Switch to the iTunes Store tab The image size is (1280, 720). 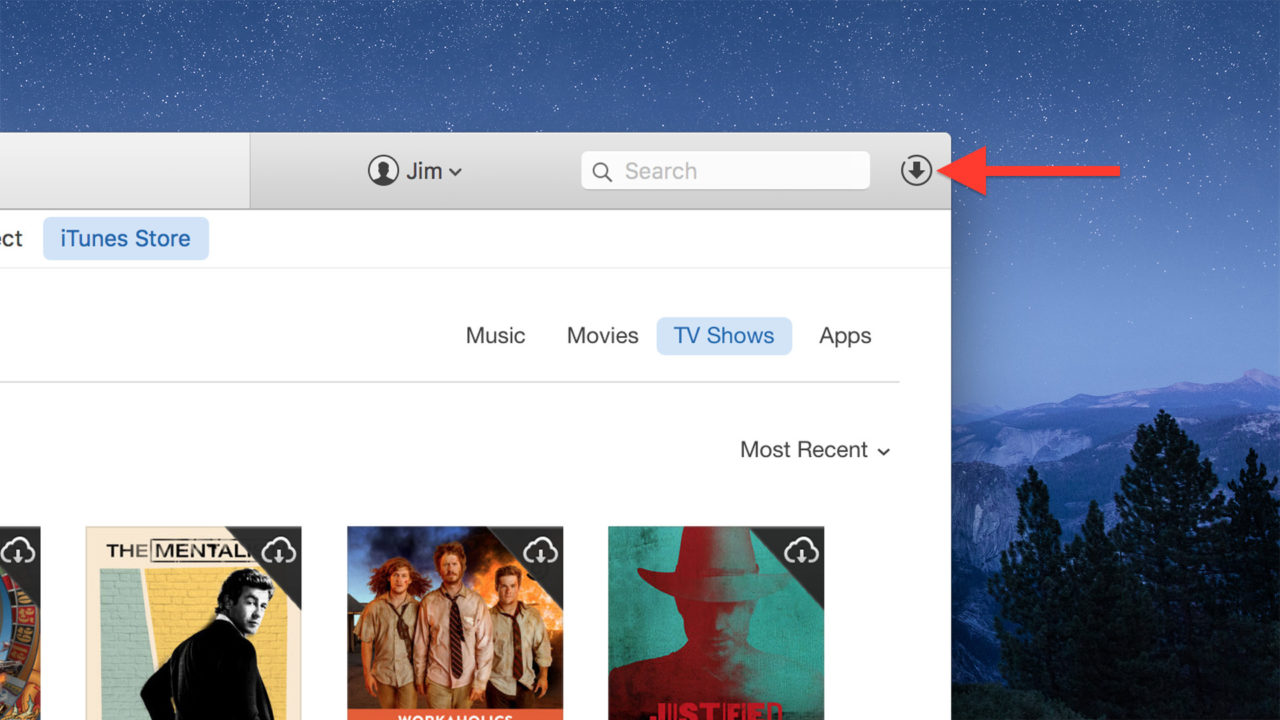pyautogui.click(x=125, y=239)
